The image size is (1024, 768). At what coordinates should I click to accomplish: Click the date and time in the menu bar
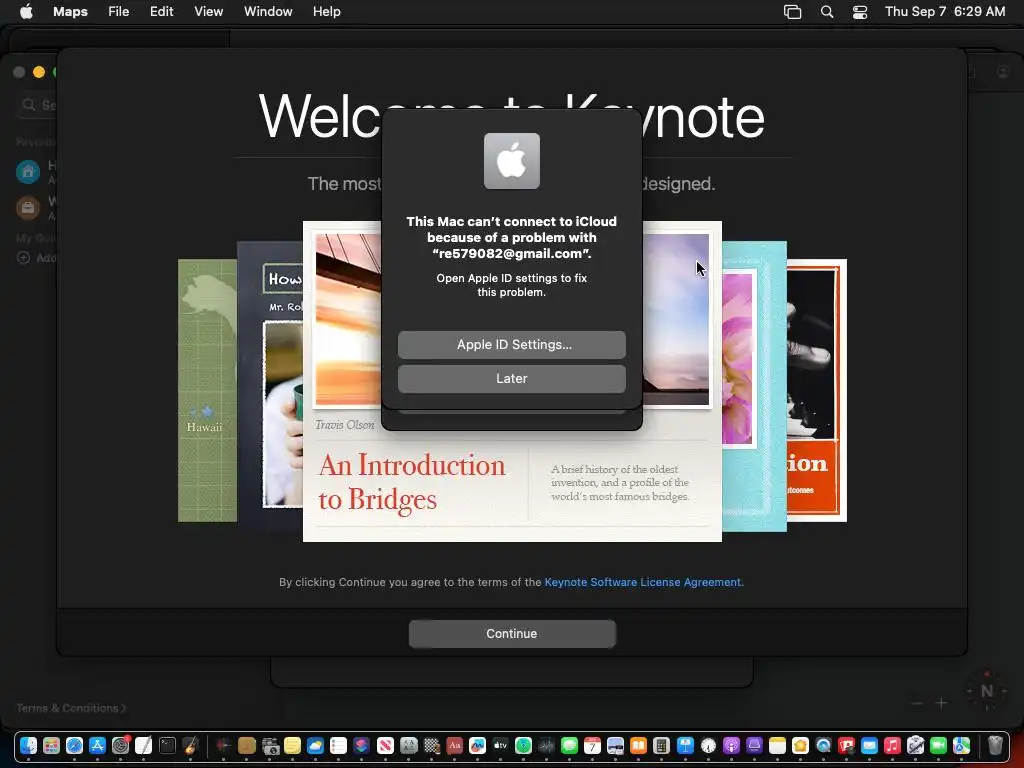(945, 11)
